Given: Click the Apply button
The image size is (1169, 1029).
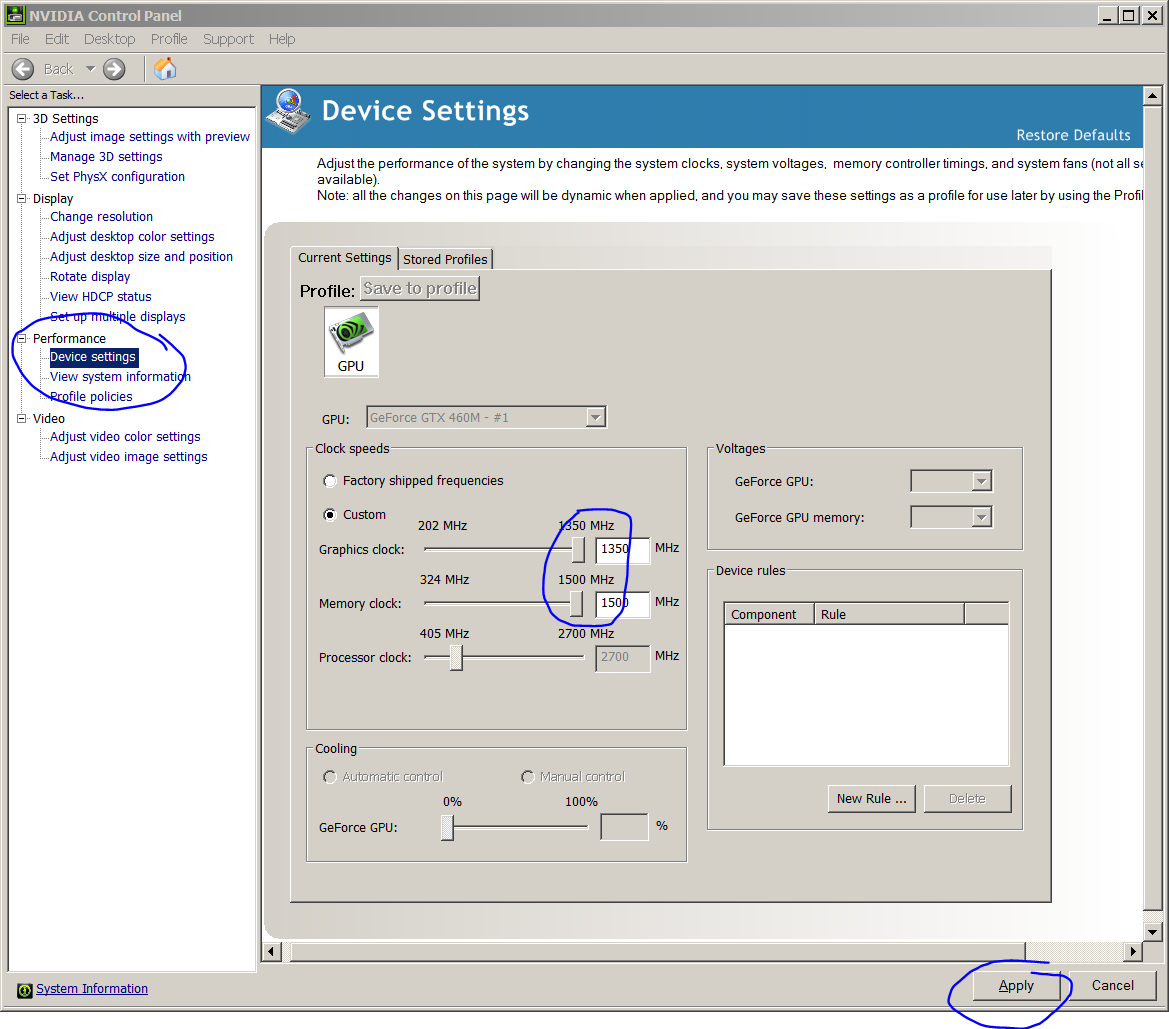Looking at the screenshot, I should [x=1016, y=986].
